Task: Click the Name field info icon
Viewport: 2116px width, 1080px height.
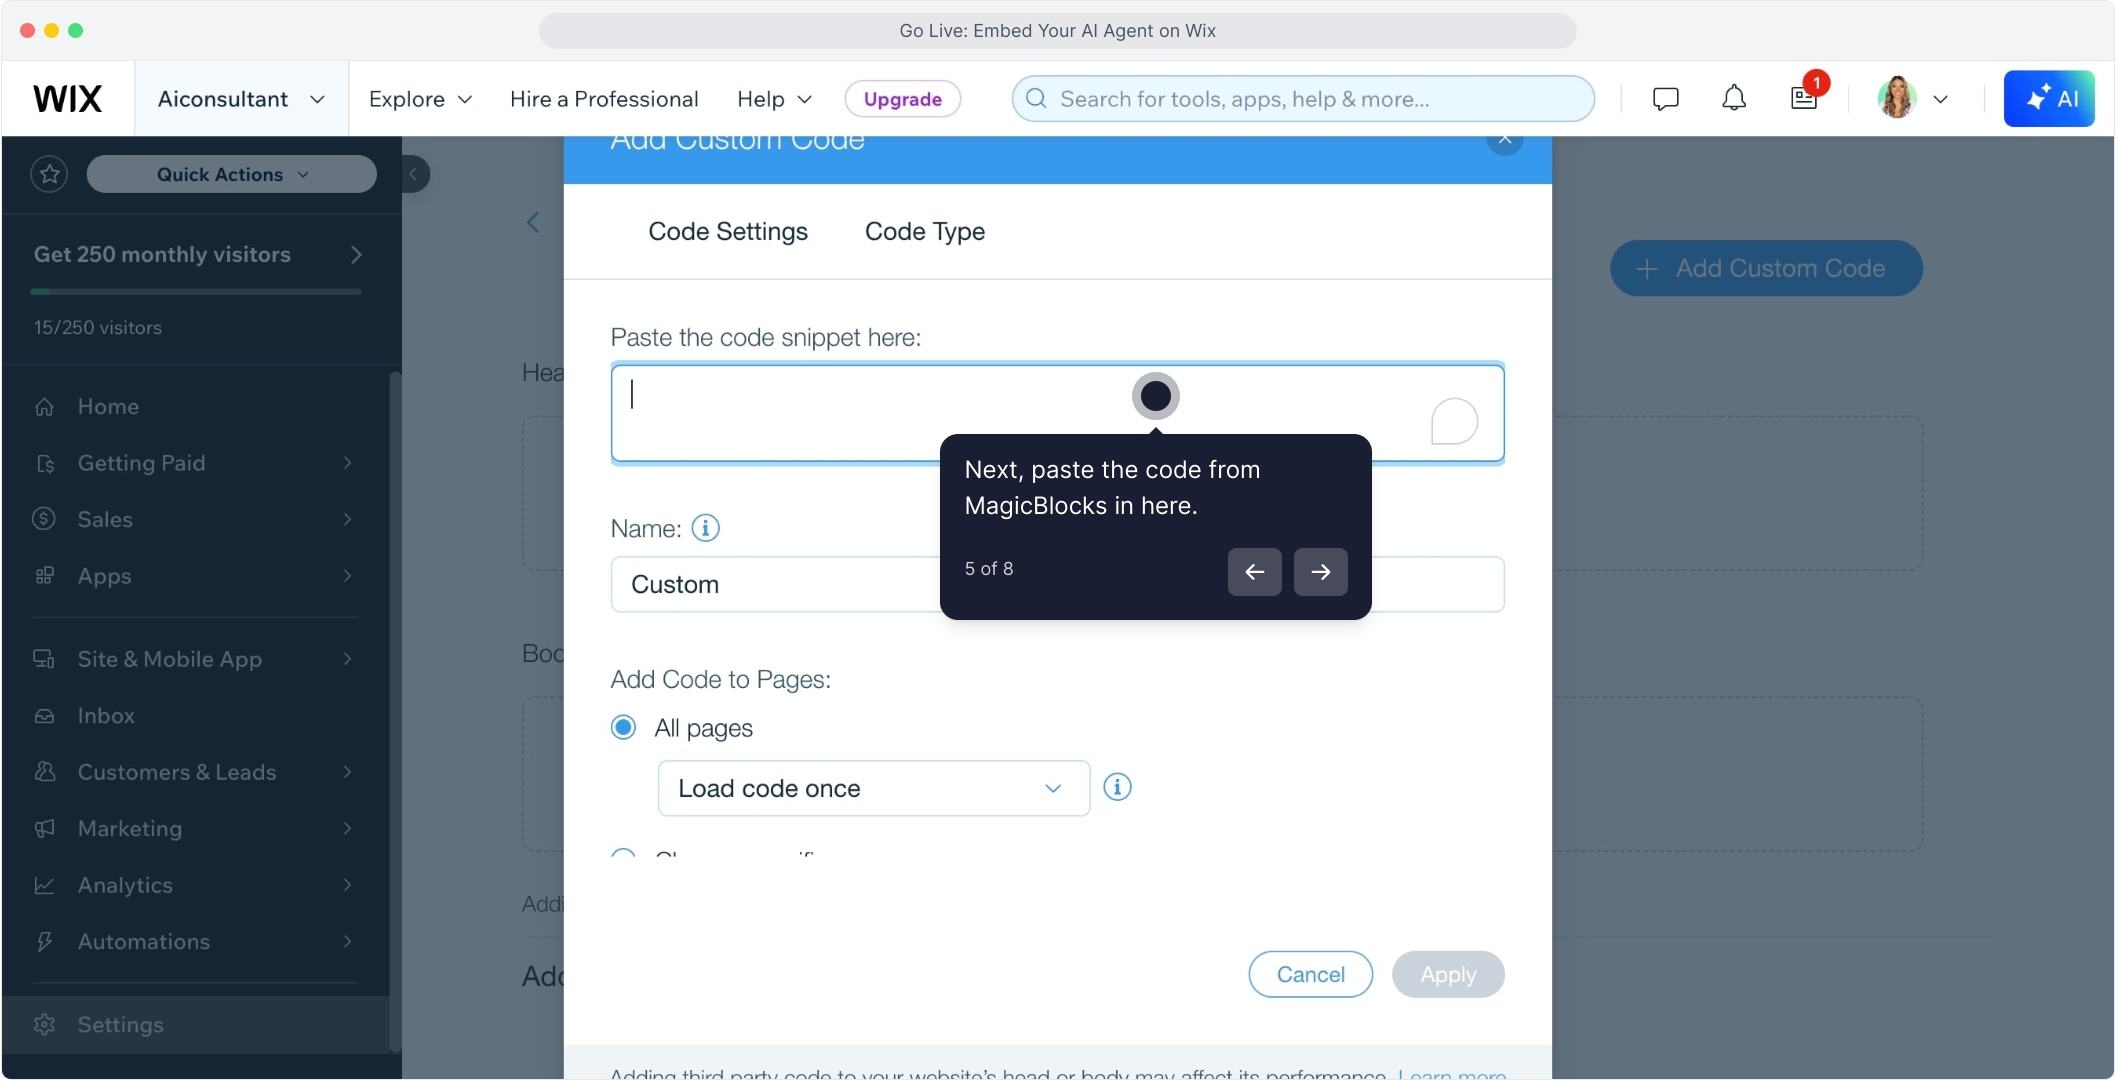Action: coord(705,528)
